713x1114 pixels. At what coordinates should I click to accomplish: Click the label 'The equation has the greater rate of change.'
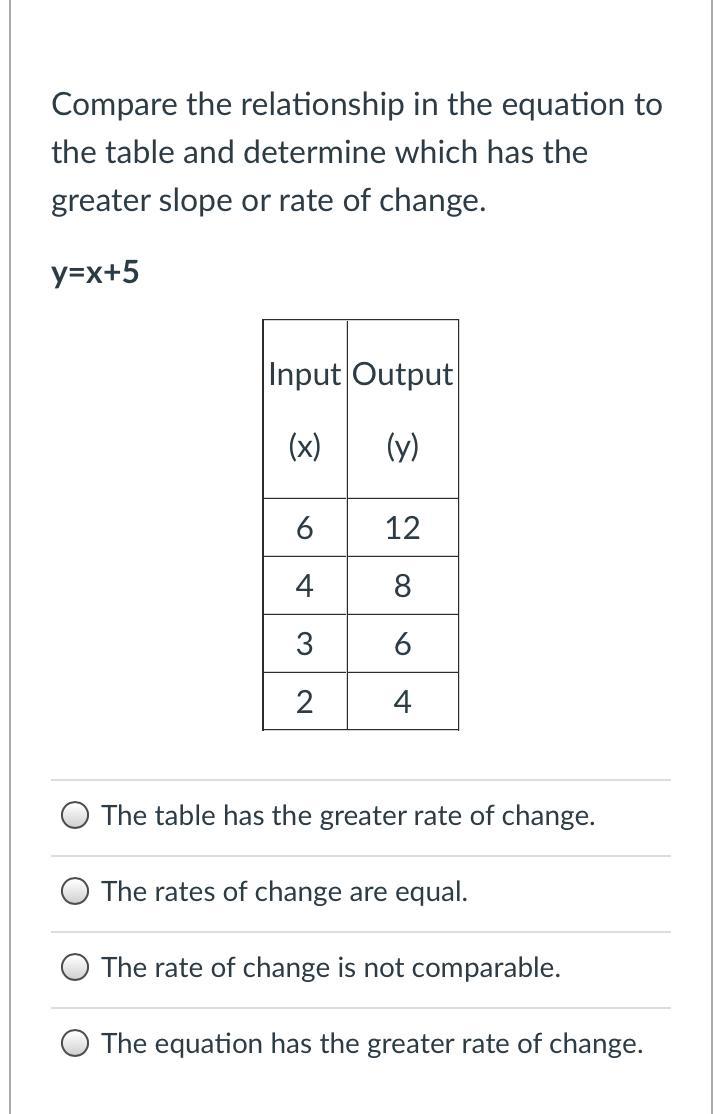click(x=373, y=1044)
